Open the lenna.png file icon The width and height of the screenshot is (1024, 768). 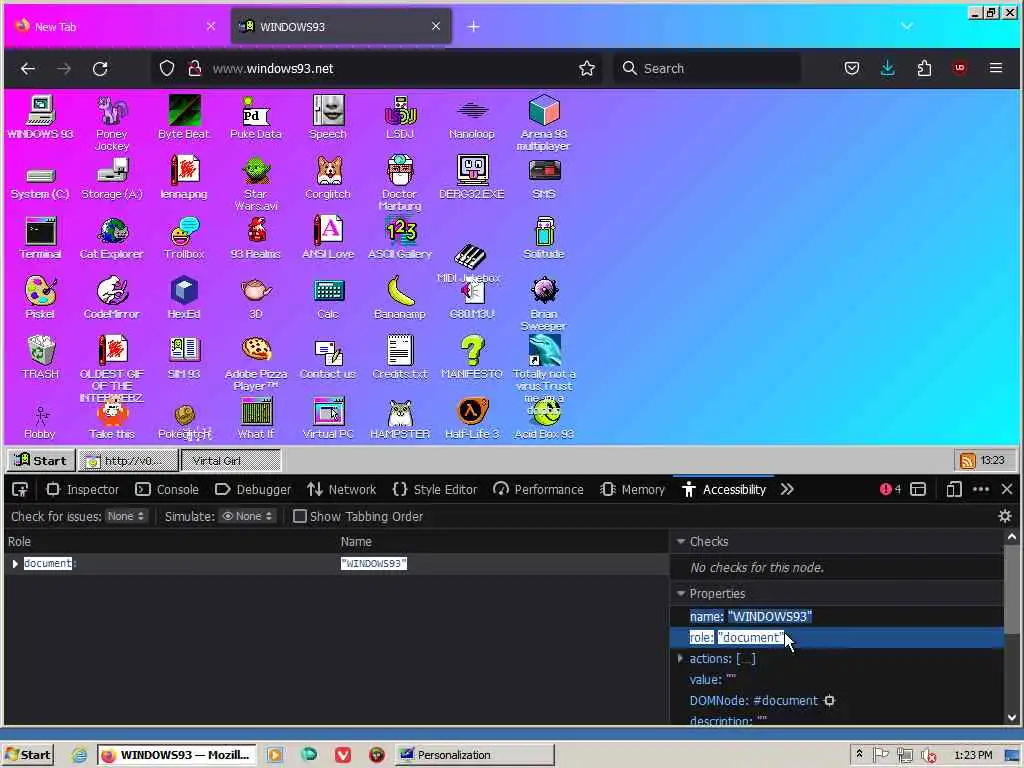coord(184,177)
